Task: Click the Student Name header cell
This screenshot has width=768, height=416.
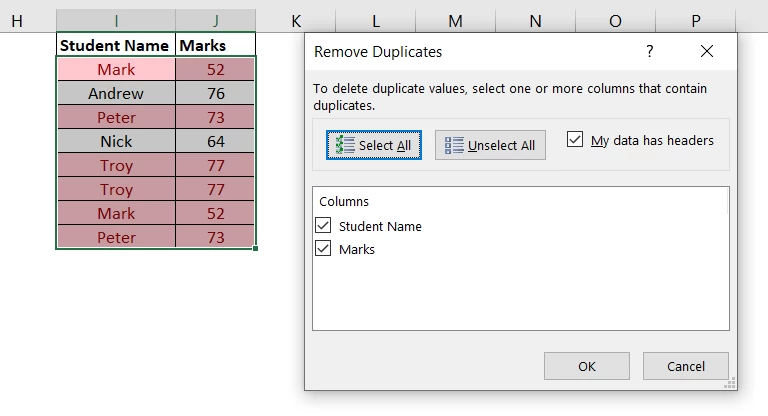Action: tap(116, 45)
